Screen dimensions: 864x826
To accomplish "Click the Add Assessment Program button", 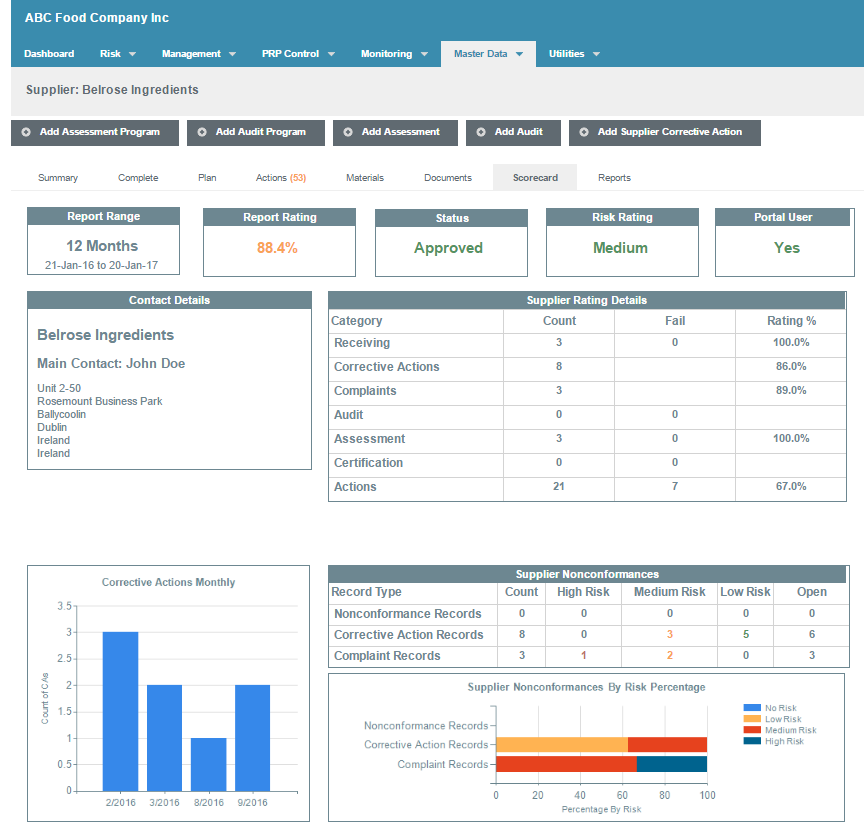I will tap(95, 133).
